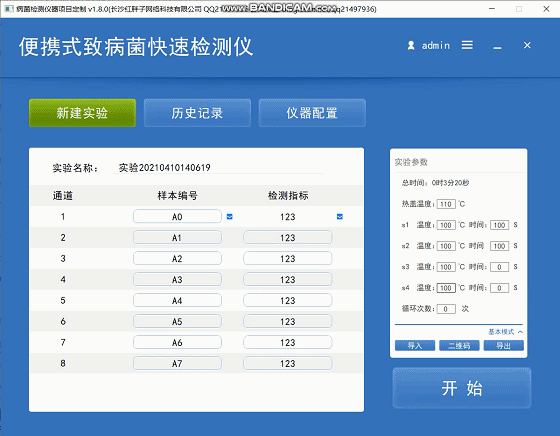Click the s1 temperature field
Image resolution: width=560 pixels, height=436 pixels.
point(446,225)
